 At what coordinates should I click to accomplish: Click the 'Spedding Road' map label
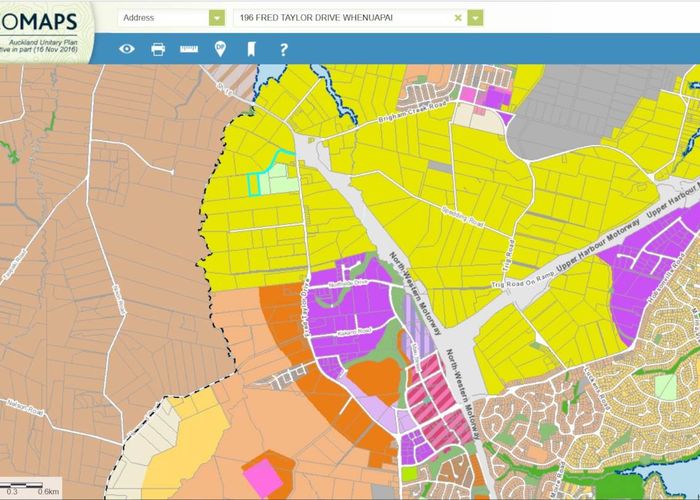(462, 217)
